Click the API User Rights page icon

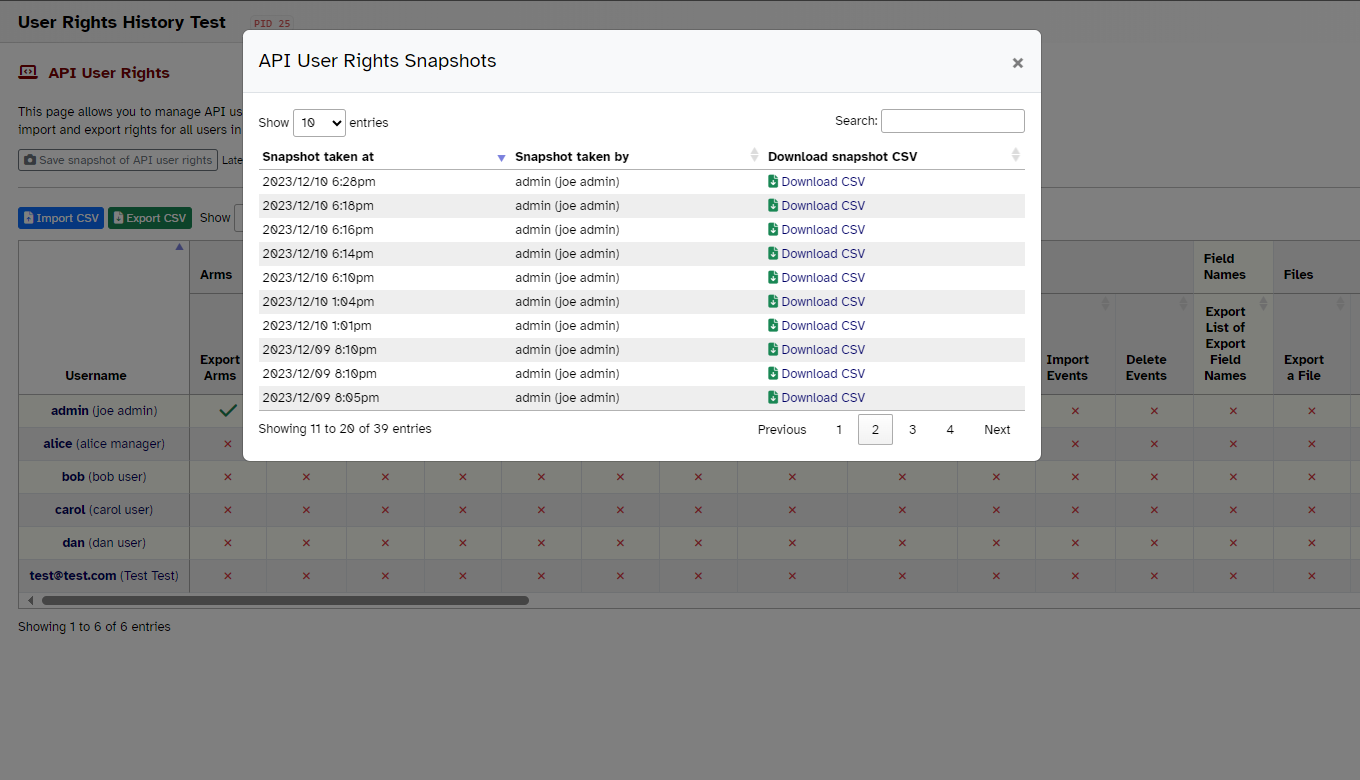[28, 72]
